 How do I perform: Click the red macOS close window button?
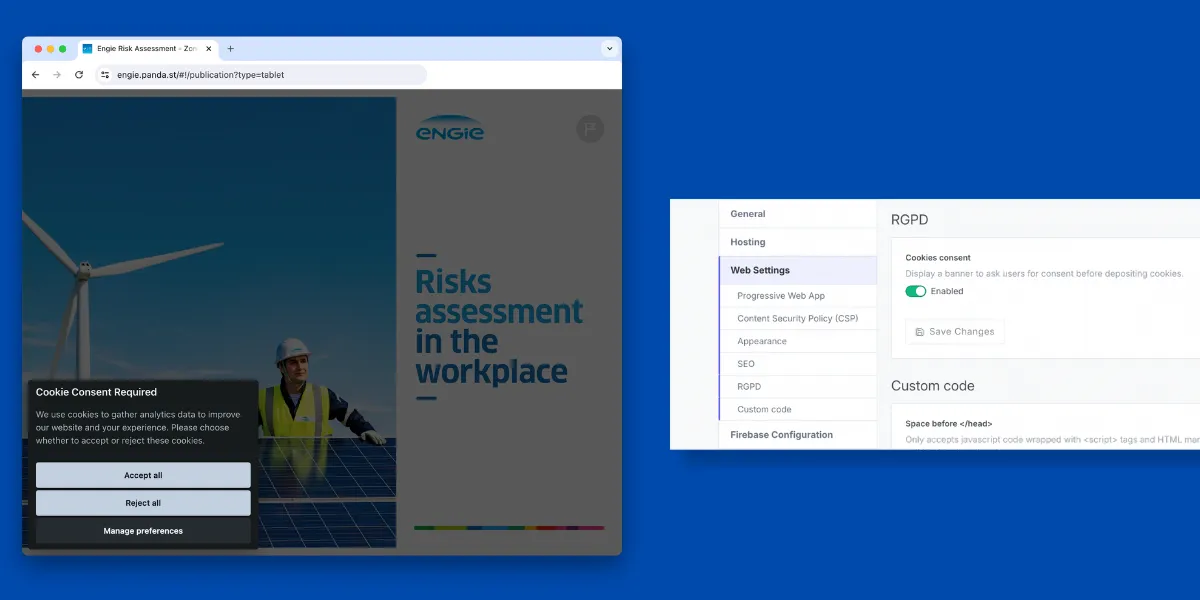point(39,48)
